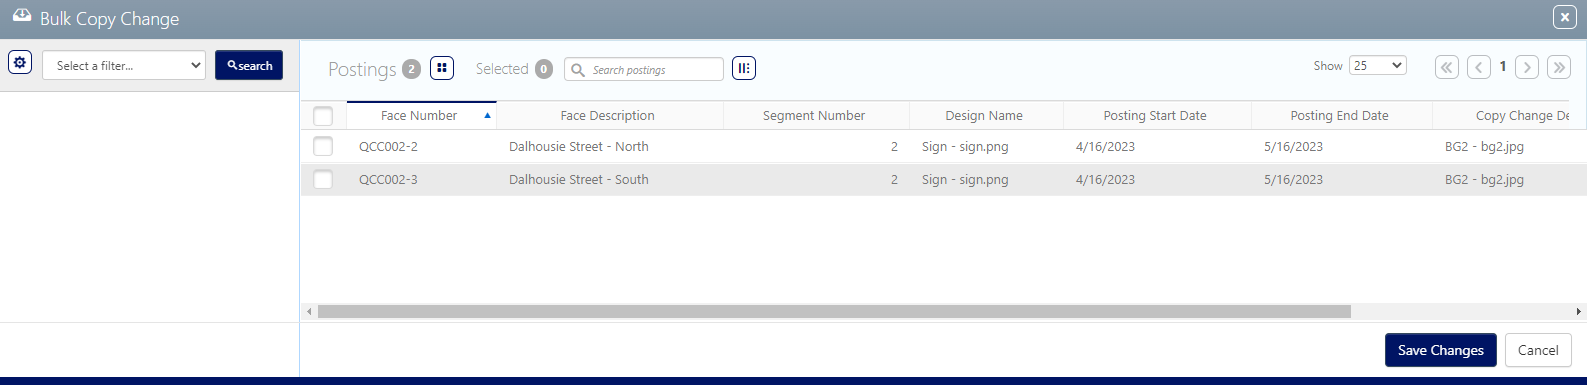Viewport: 1587px width, 385px height.
Task: Open the Show 25 rows dropdown
Action: [1378, 65]
